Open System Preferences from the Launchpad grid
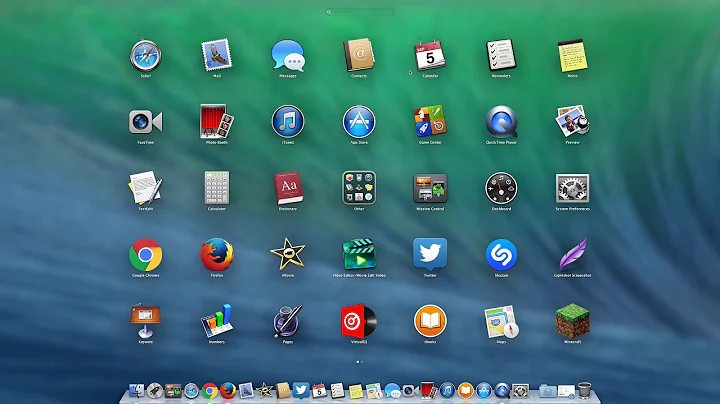Image resolution: width=720 pixels, height=404 pixels. click(573, 188)
